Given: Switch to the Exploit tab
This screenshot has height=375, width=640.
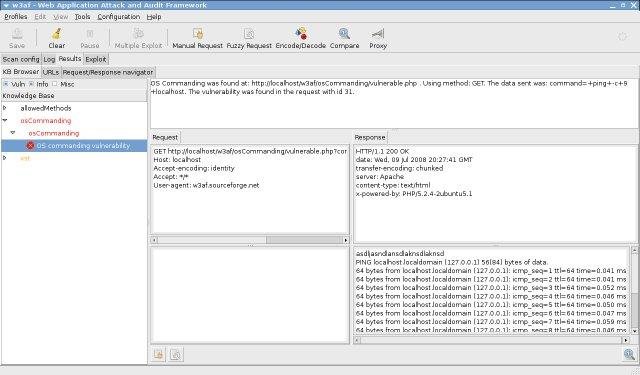Looking at the screenshot, I should click(96, 59).
